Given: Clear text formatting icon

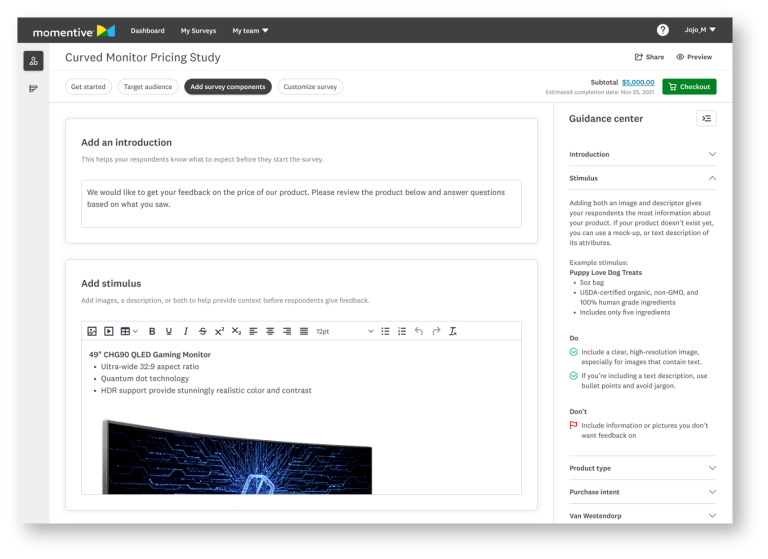Looking at the screenshot, I should coord(453,332).
